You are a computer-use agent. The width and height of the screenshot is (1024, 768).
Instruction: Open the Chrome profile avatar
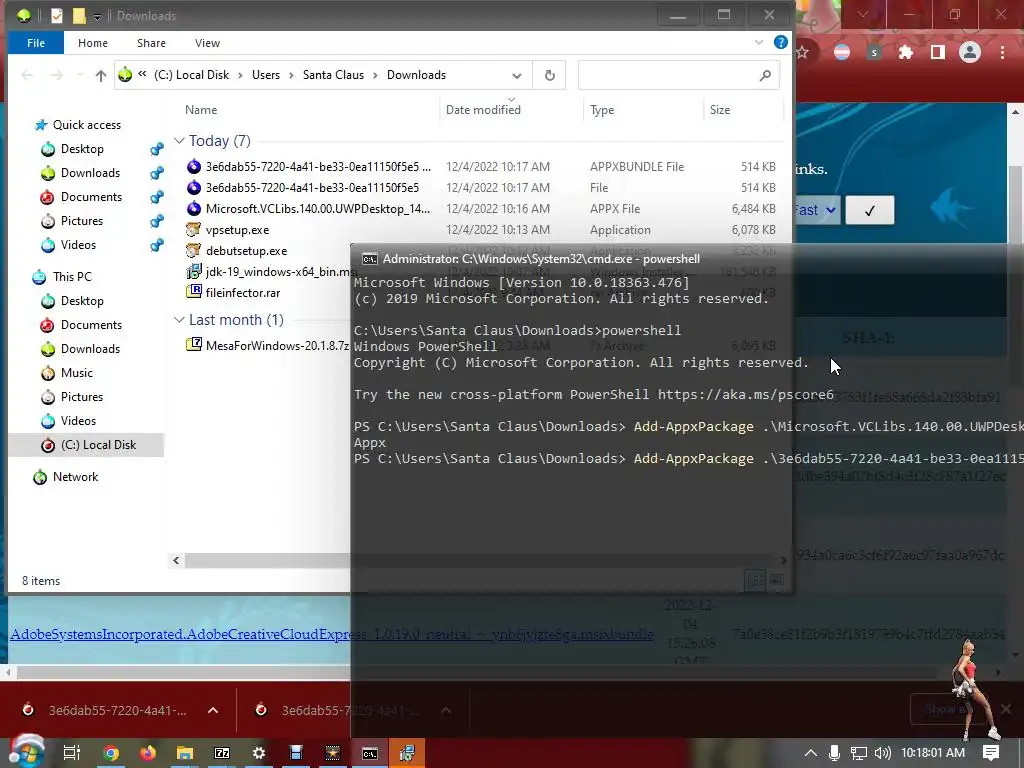tap(970, 52)
